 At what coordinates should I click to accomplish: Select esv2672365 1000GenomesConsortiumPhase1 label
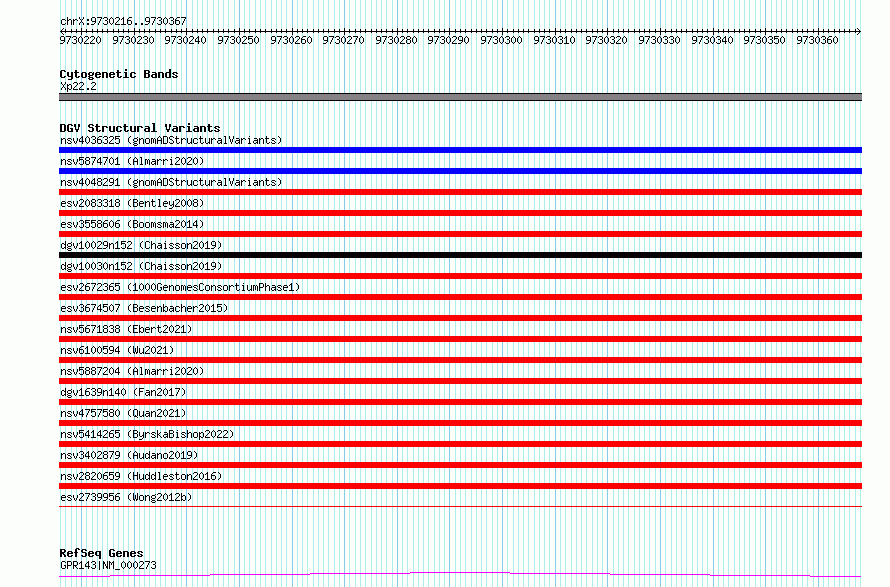tap(180, 287)
